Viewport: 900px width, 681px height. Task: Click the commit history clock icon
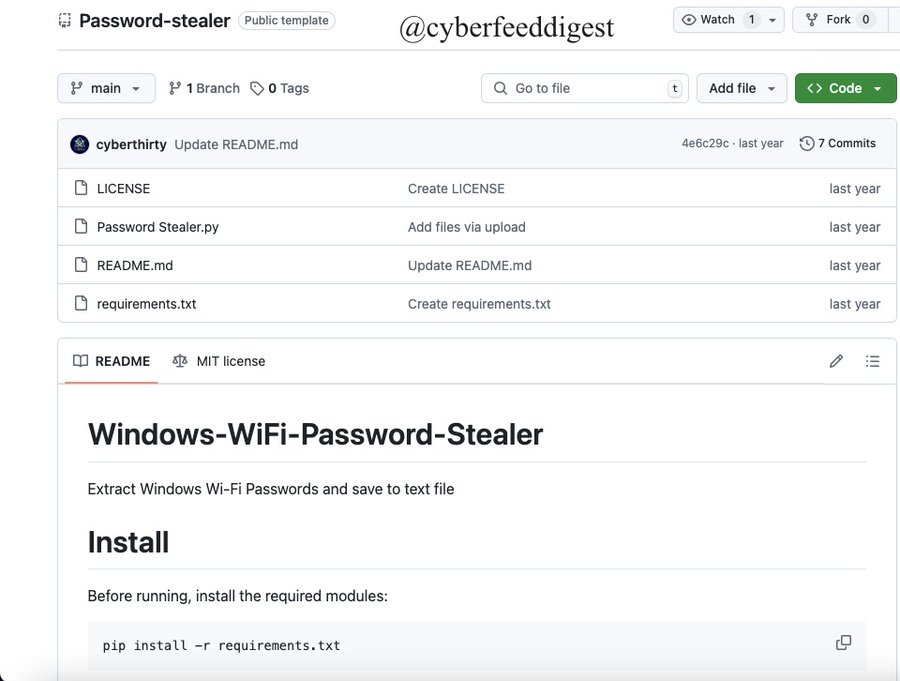[x=806, y=144]
